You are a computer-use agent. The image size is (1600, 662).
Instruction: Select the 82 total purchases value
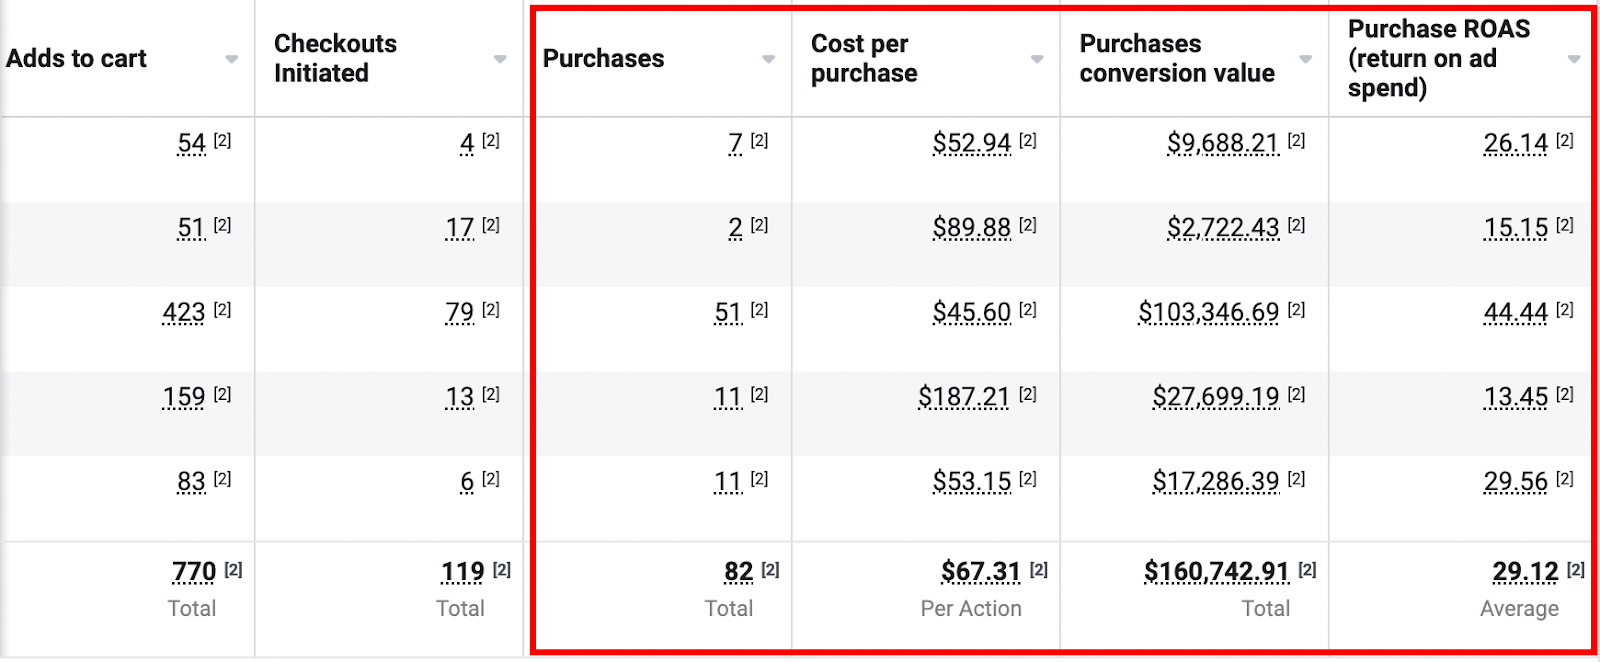point(739,572)
